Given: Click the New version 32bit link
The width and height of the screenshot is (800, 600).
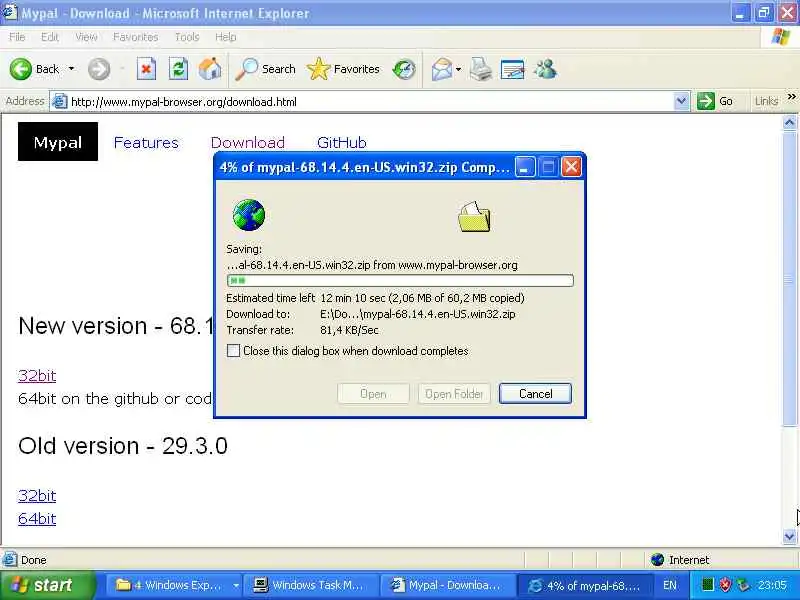Looking at the screenshot, I should click(x=37, y=376).
